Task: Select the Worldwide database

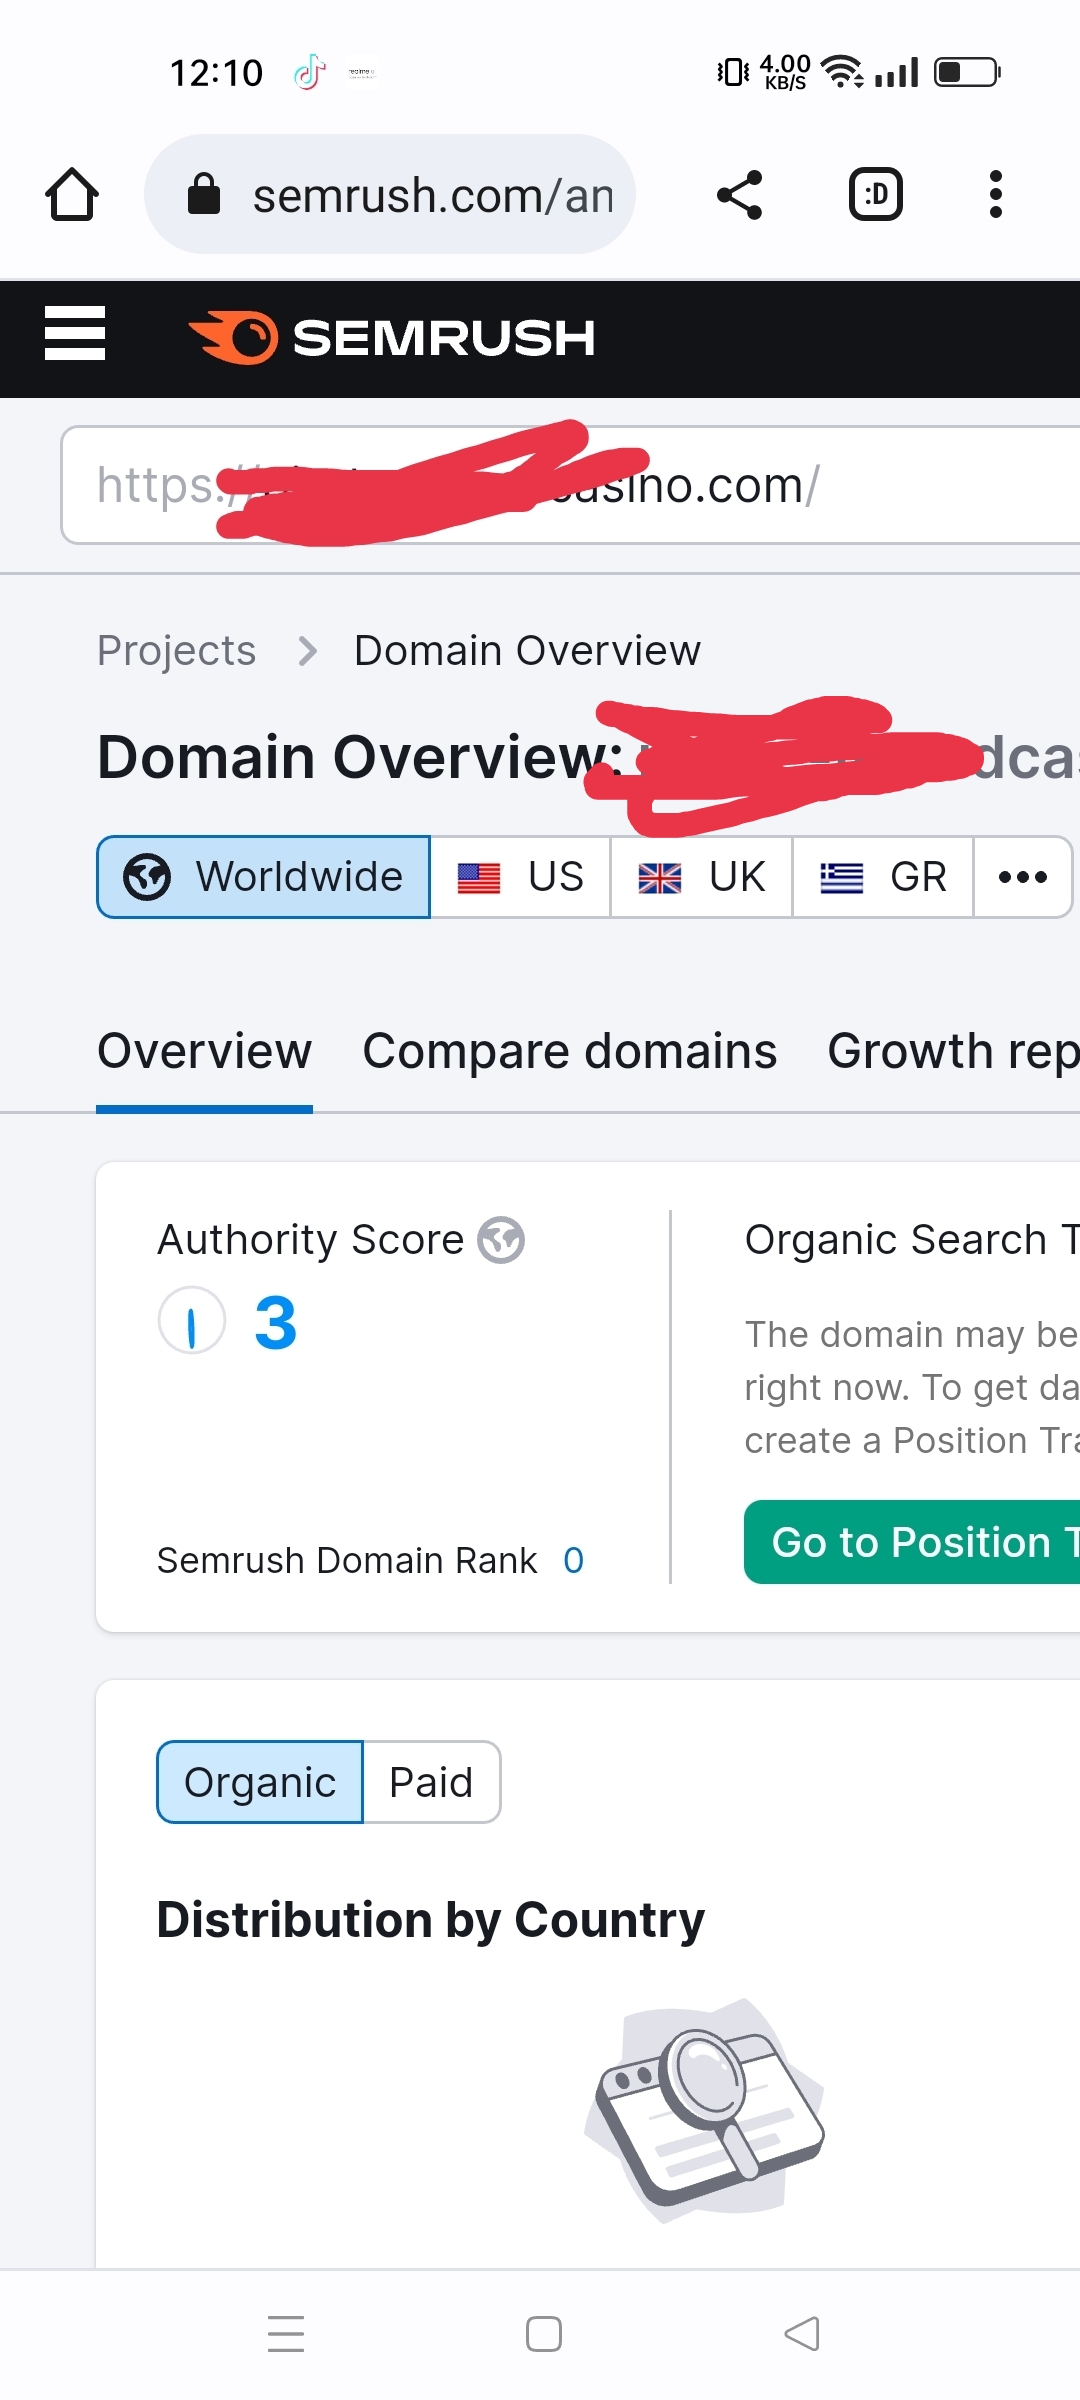Action: (264, 877)
